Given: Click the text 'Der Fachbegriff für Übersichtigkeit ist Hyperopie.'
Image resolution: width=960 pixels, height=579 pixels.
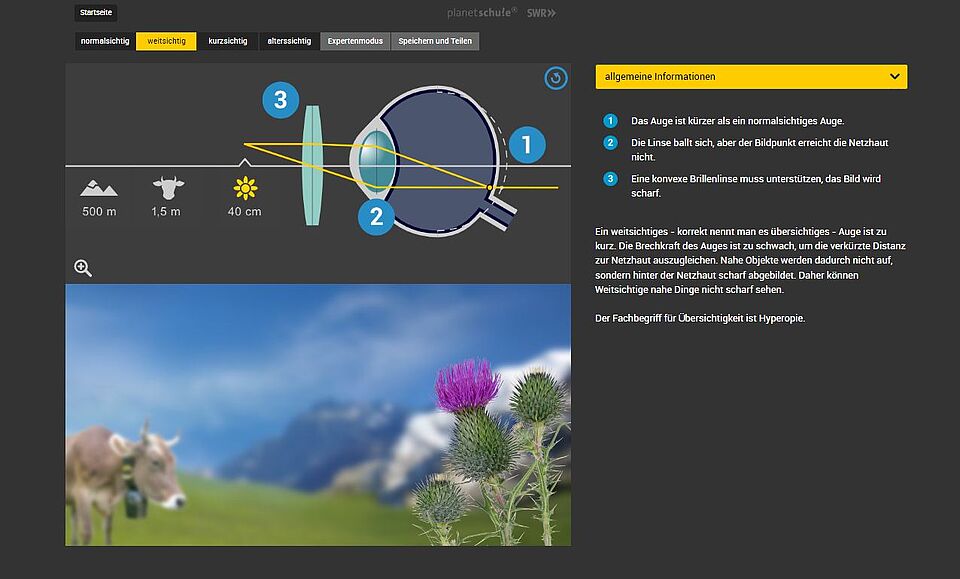Looking at the screenshot, I should click(x=700, y=318).
